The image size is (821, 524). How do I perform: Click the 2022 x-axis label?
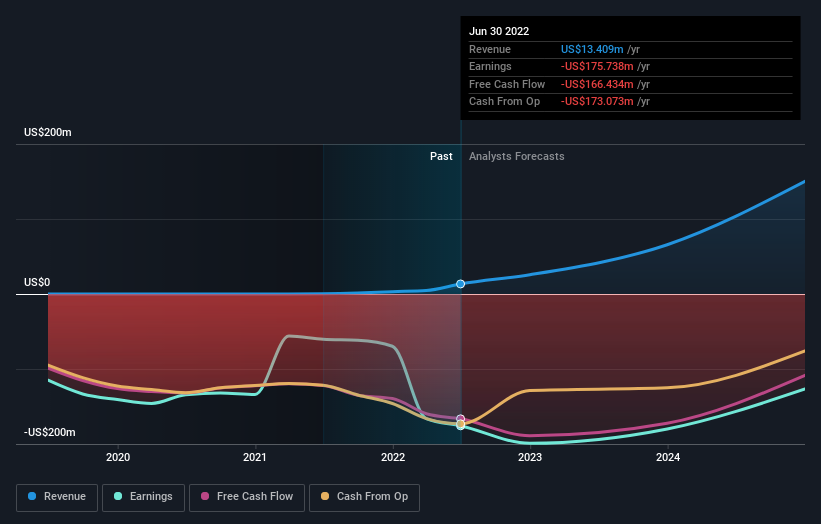(x=393, y=458)
